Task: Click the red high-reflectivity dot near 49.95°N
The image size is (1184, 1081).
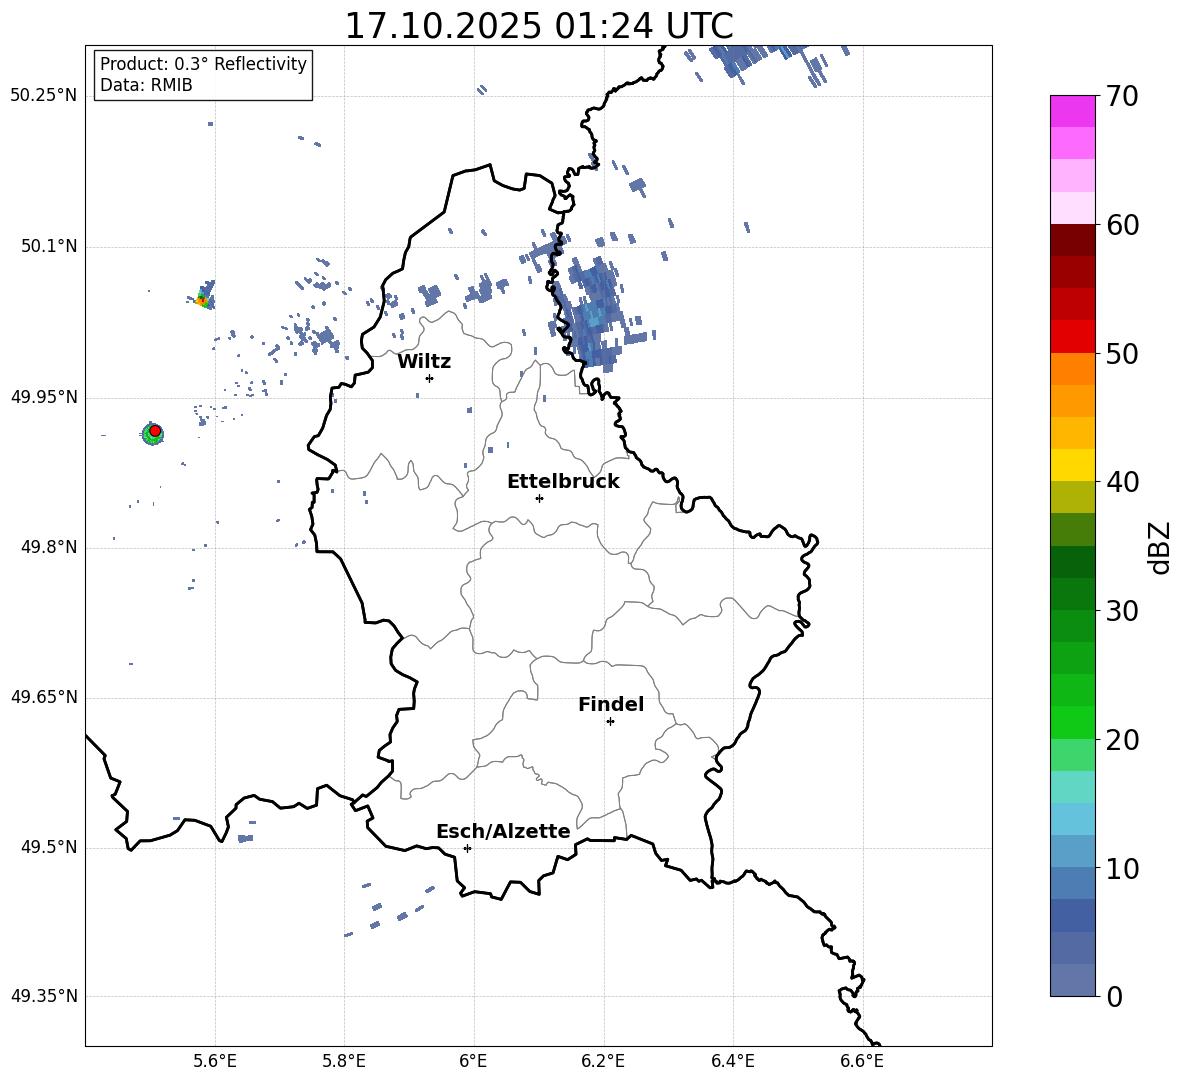Action: pyautogui.click(x=155, y=430)
